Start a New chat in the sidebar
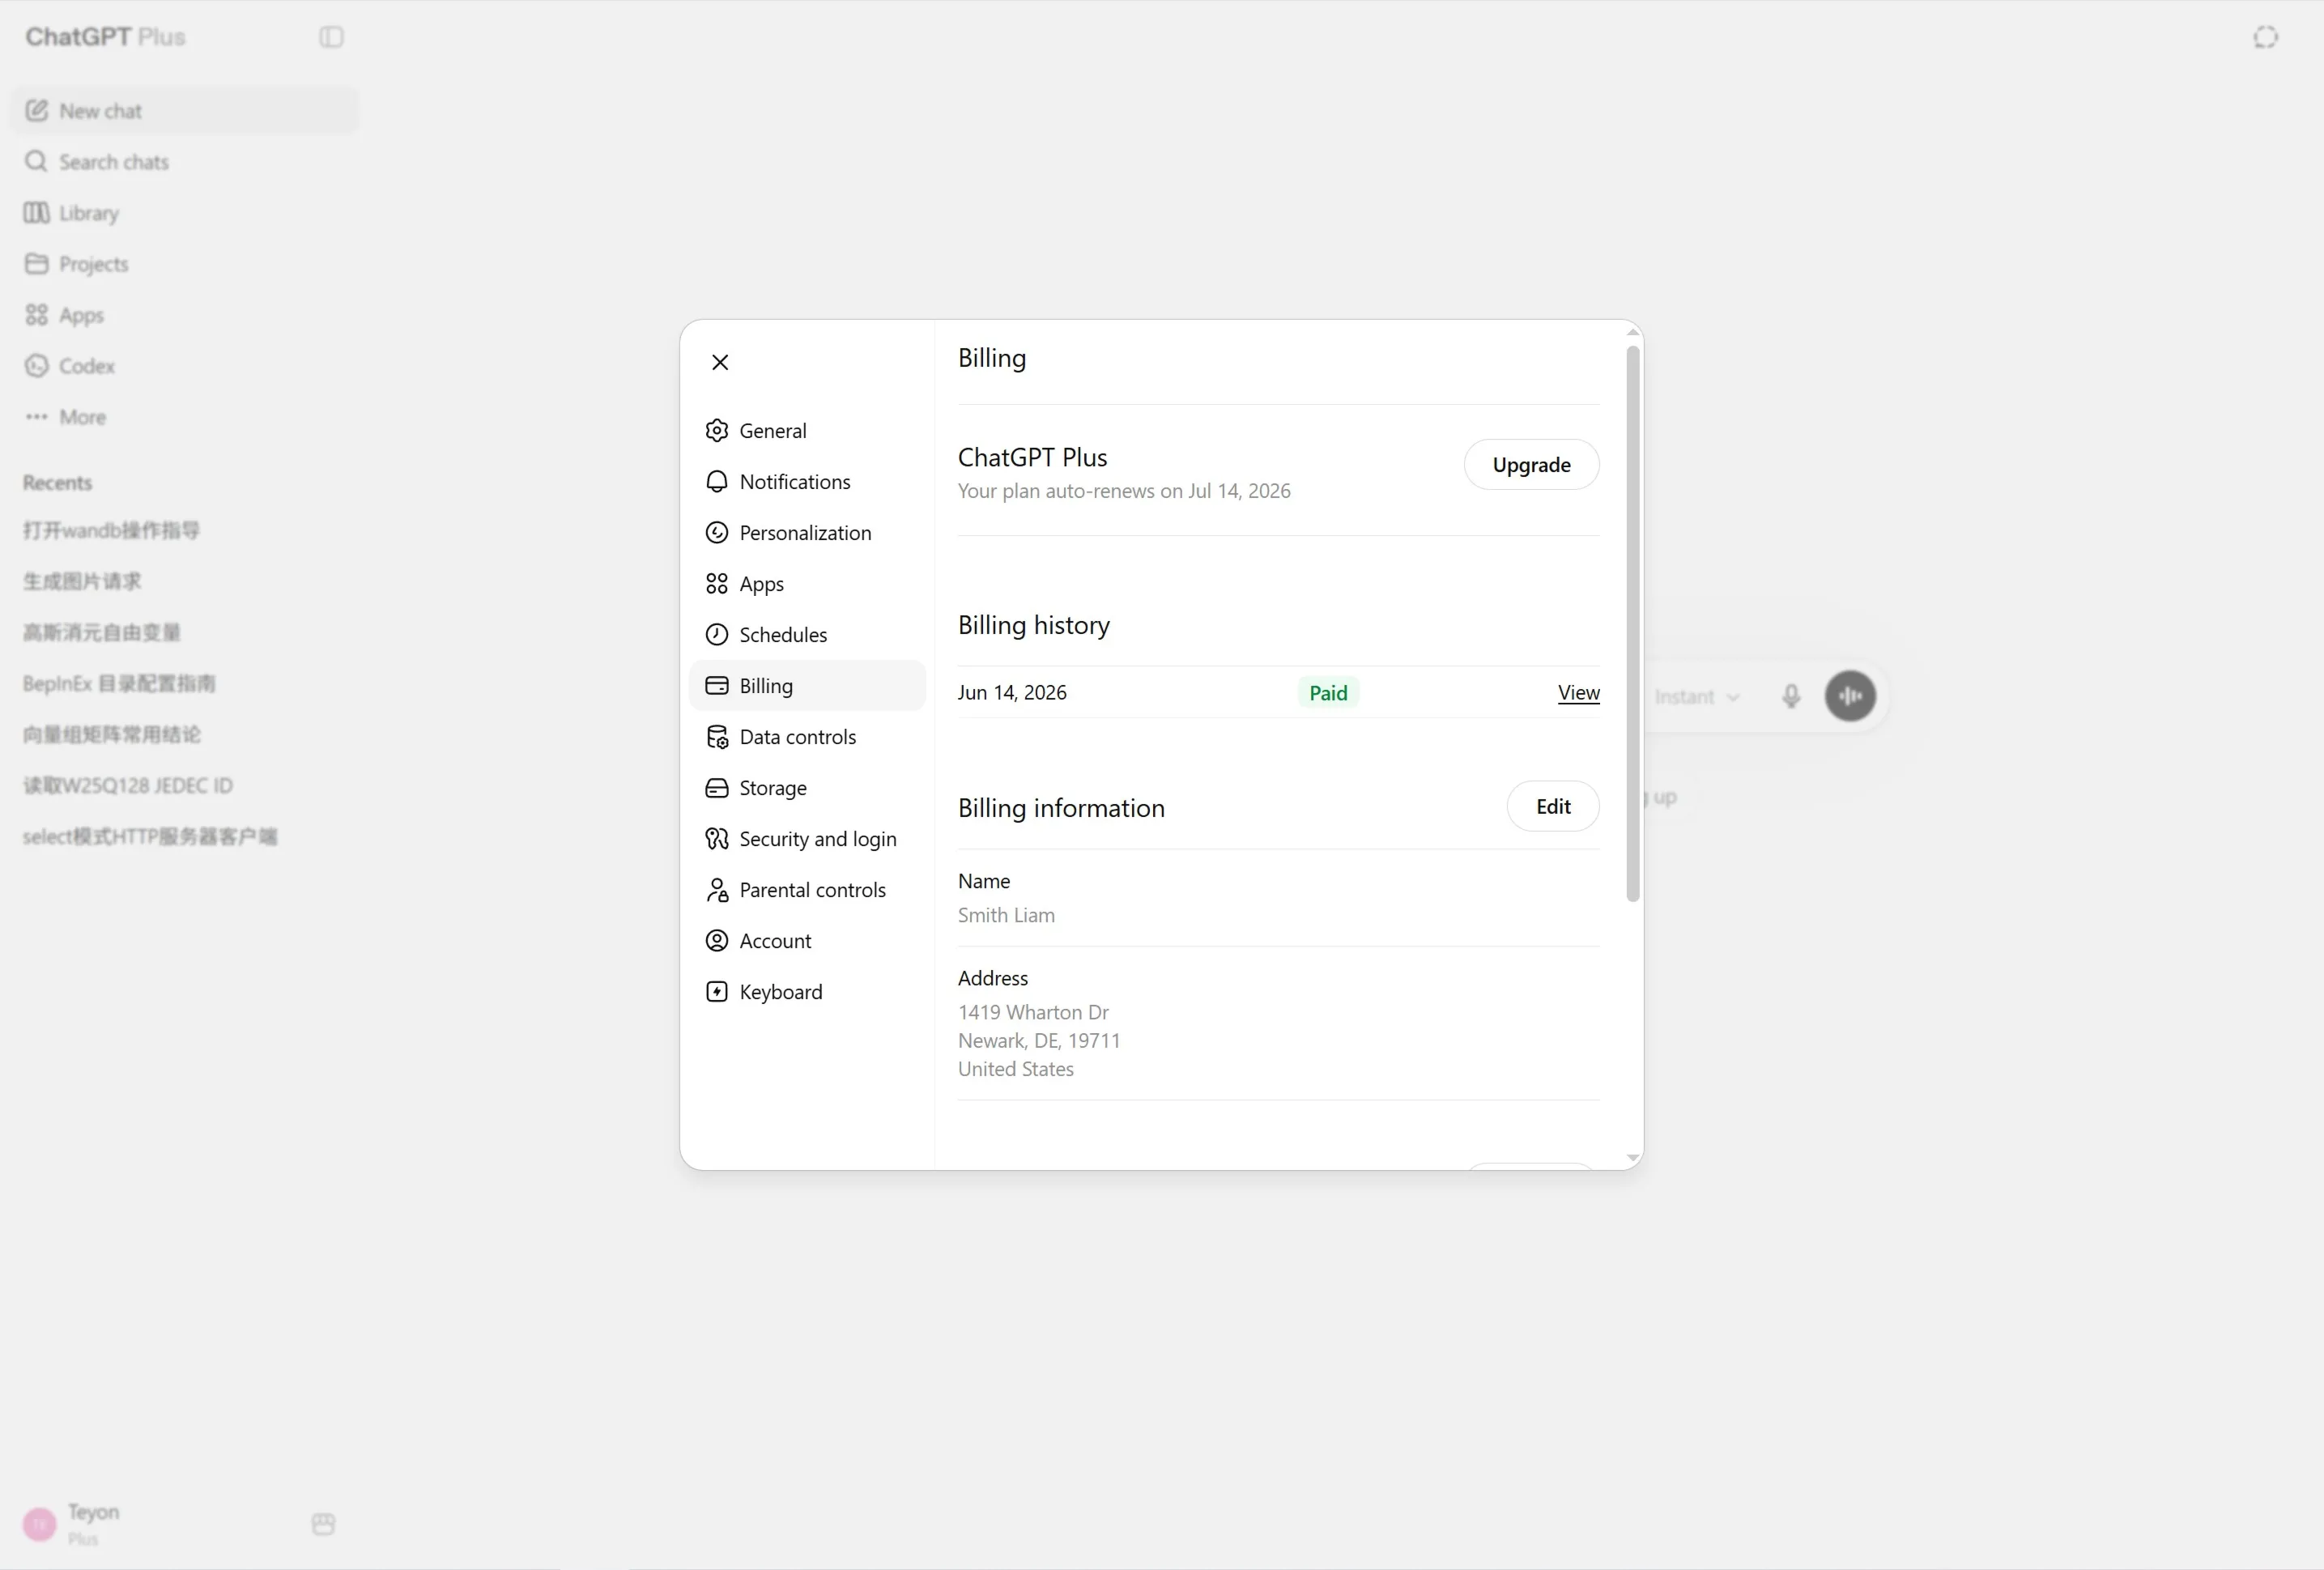Screen dimensions: 2324x1570 (184, 111)
